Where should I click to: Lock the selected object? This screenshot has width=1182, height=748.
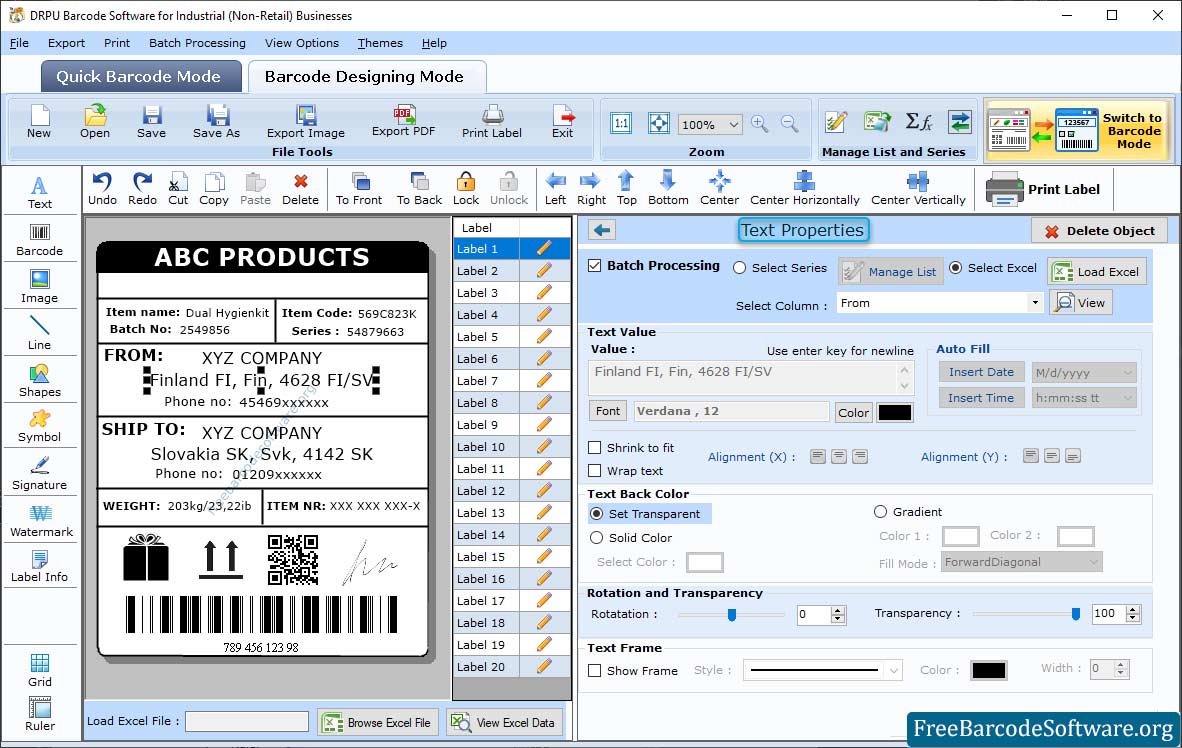point(466,189)
